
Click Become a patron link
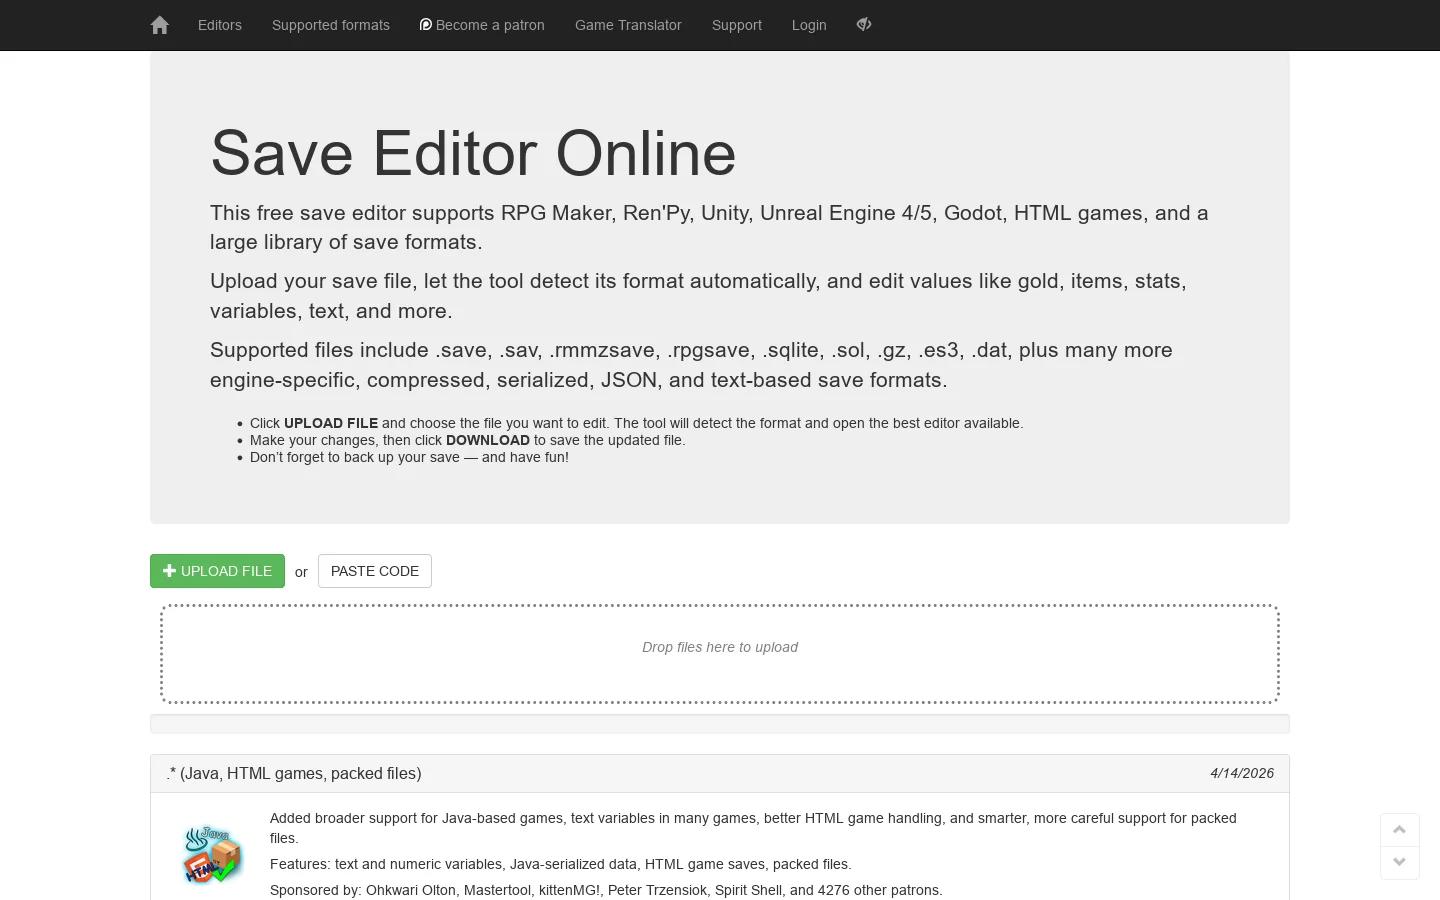click(482, 25)
